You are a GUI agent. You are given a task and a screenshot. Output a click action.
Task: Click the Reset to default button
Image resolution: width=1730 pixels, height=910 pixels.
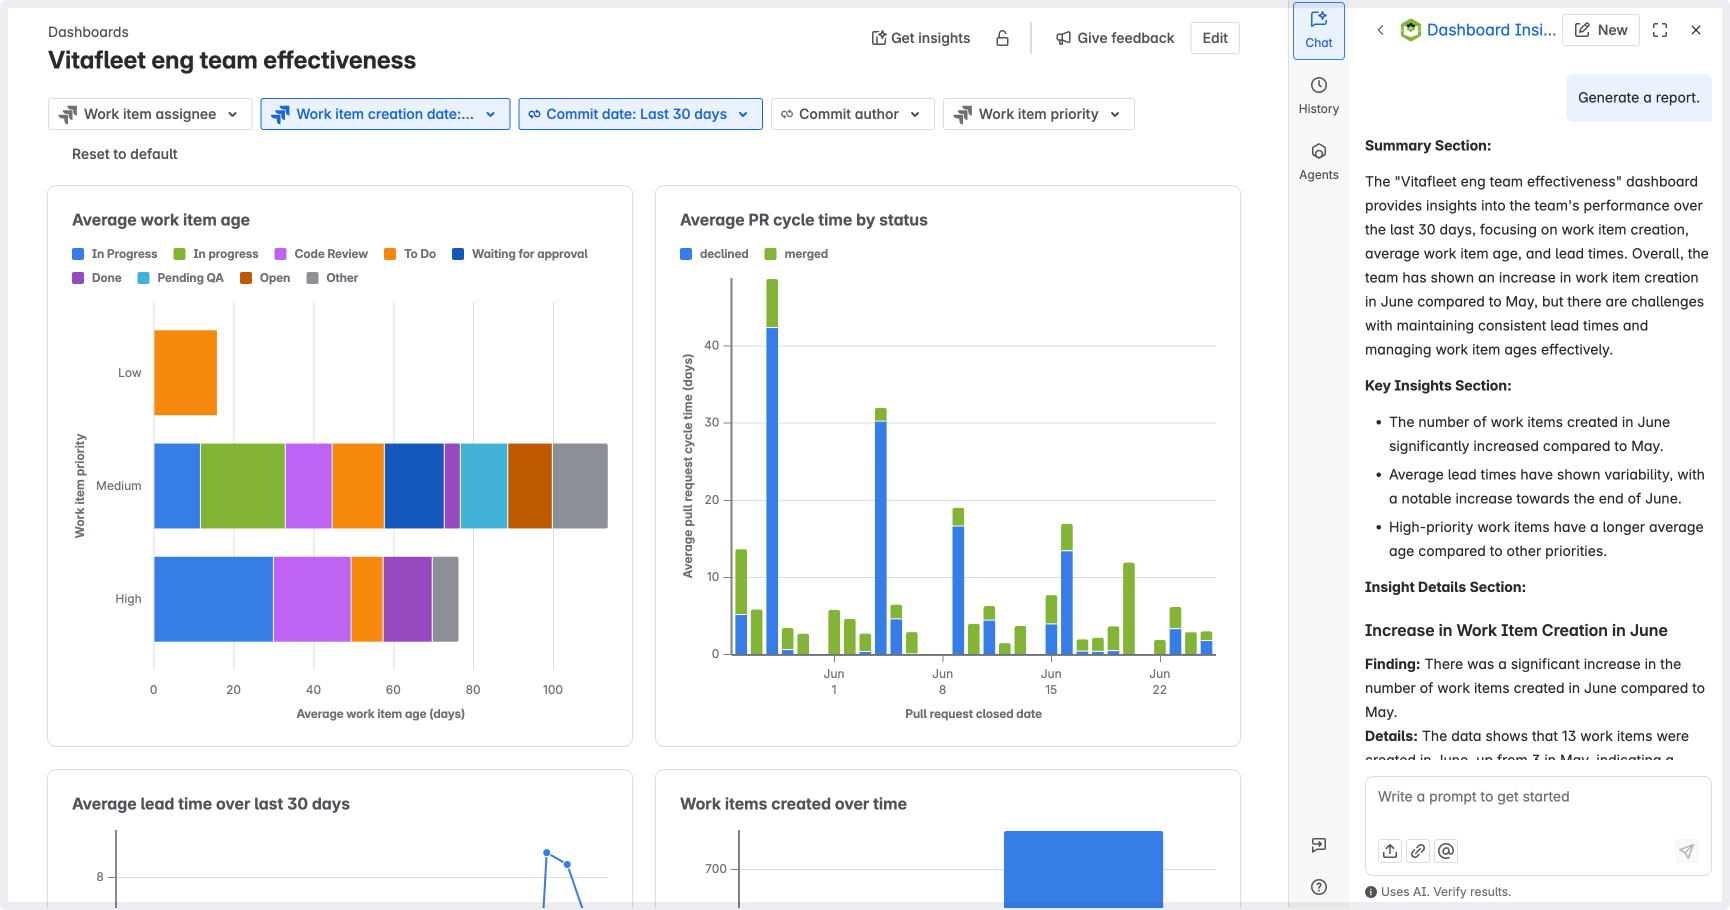(x=125, y=154)
